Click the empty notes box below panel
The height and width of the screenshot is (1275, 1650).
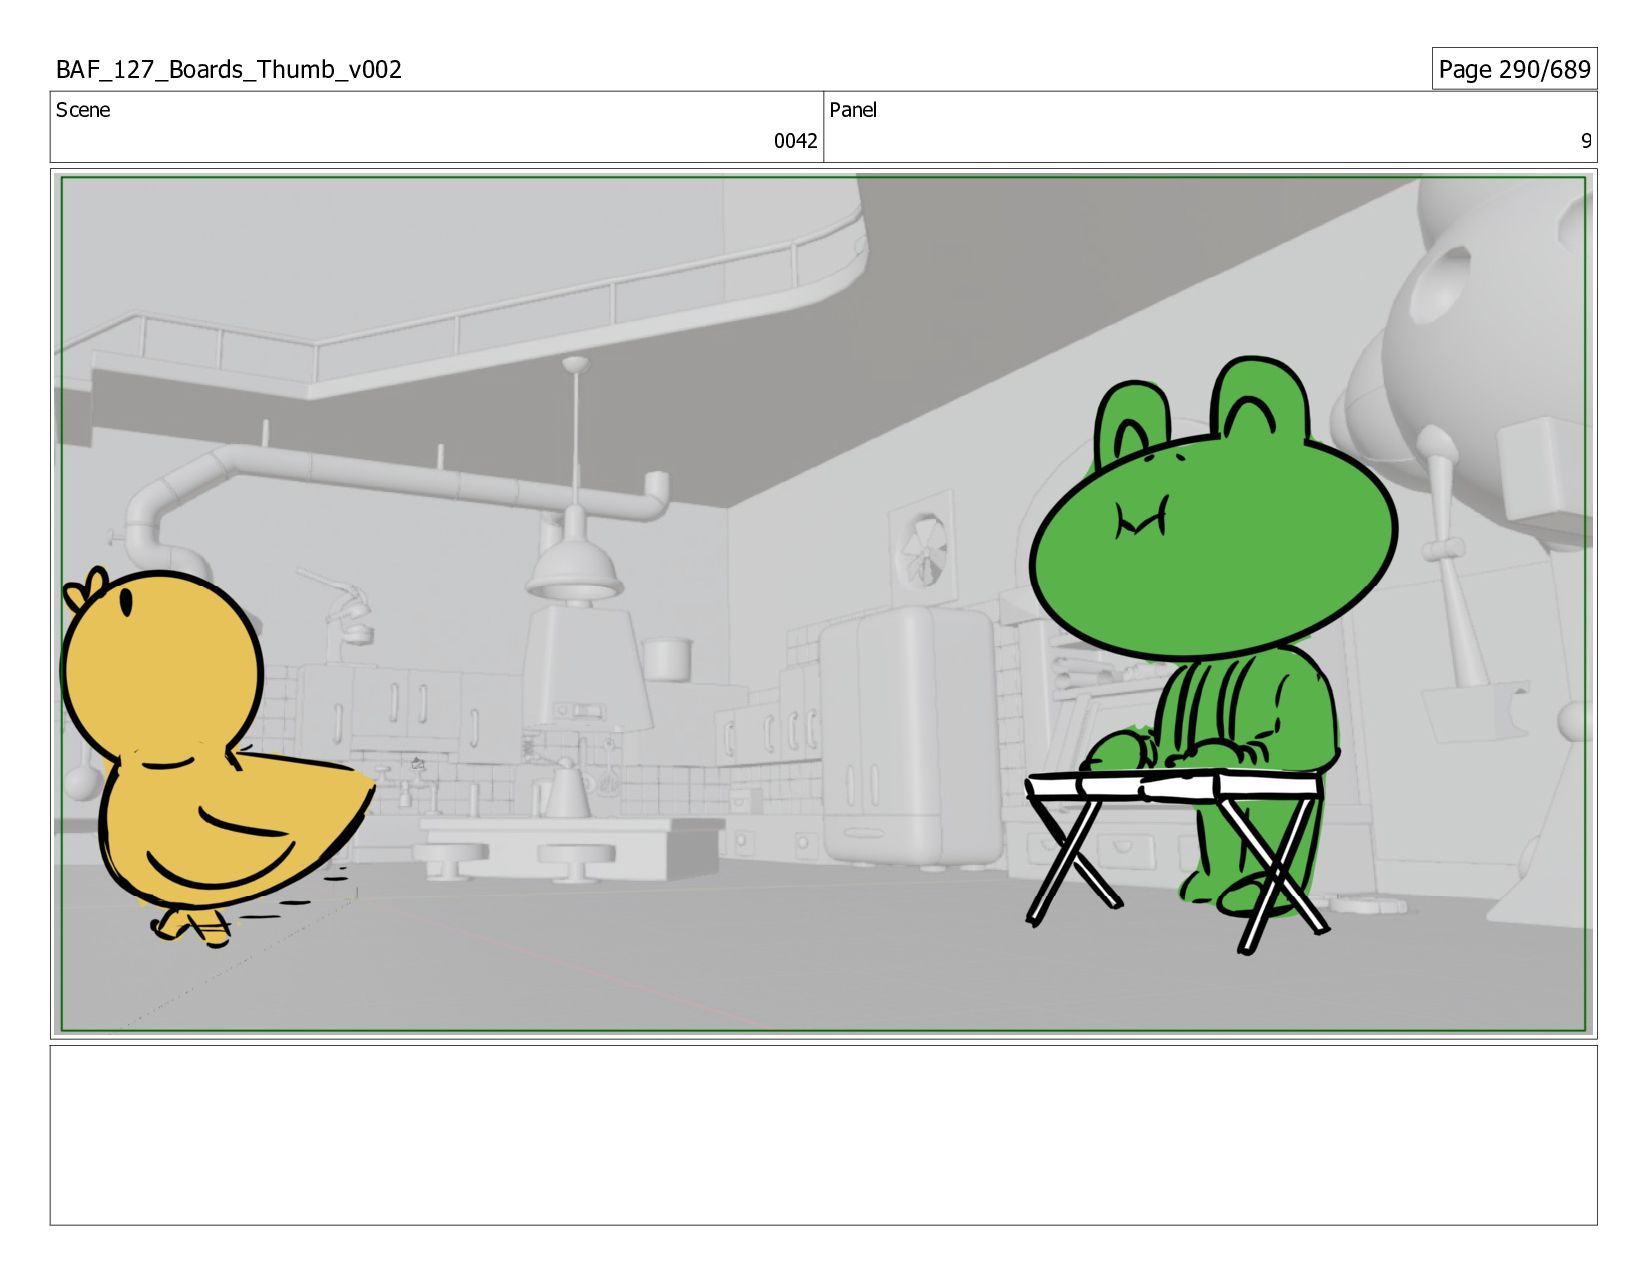[824, 1135]
